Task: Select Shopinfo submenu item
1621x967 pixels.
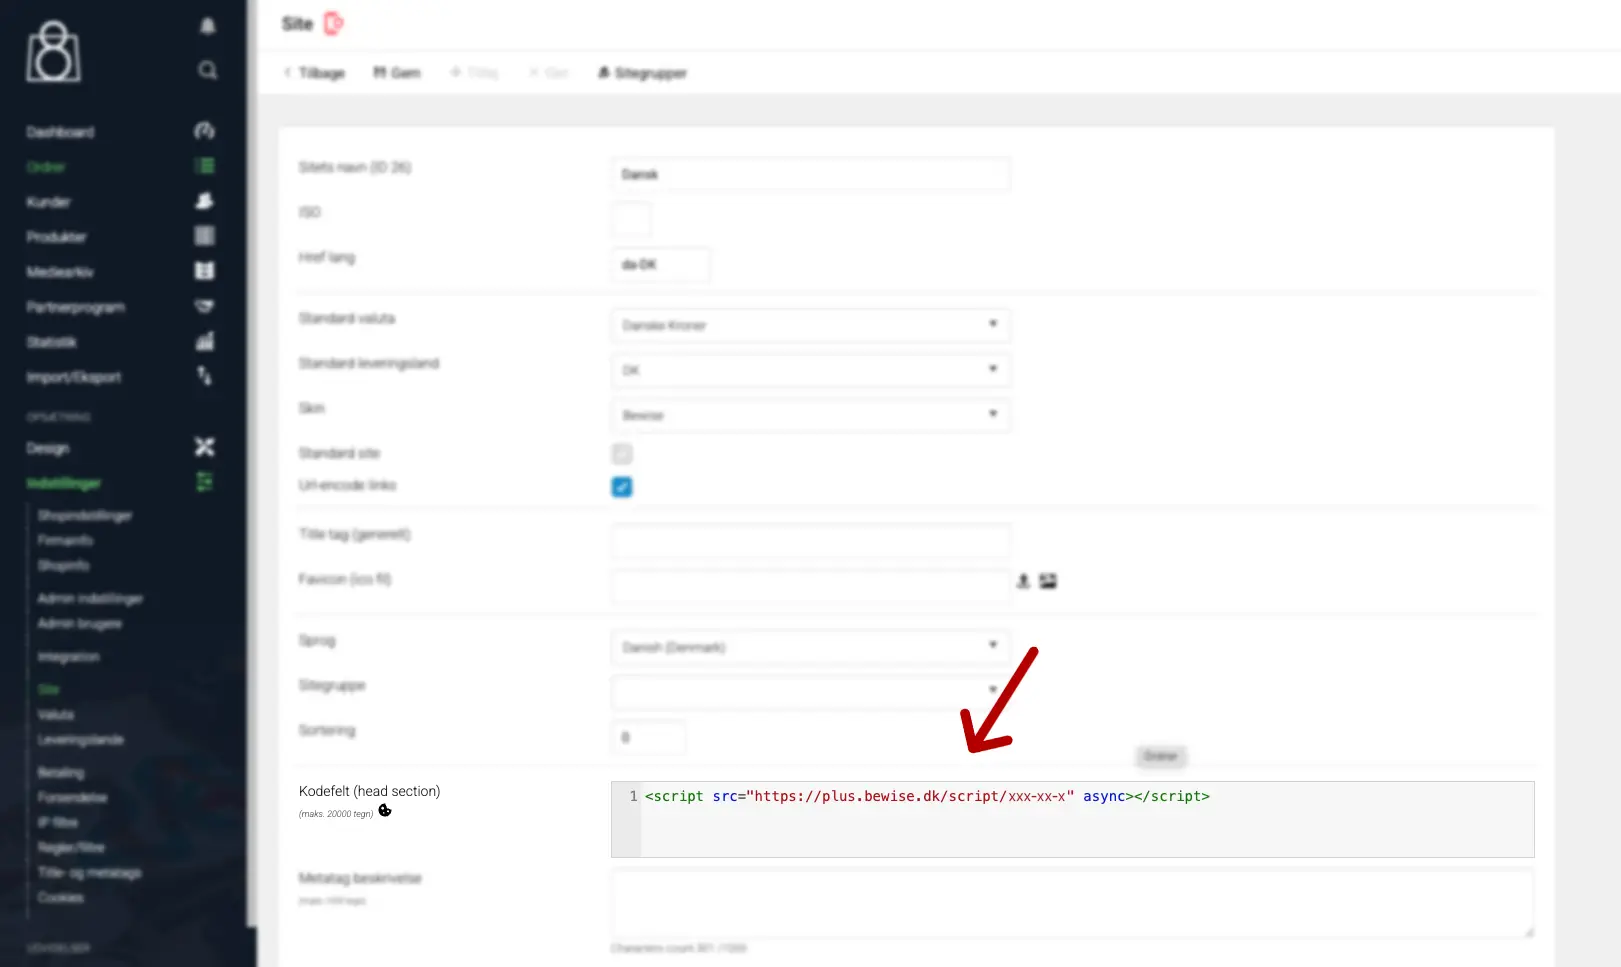Action: pyautogui.click(x=63, y=565)
